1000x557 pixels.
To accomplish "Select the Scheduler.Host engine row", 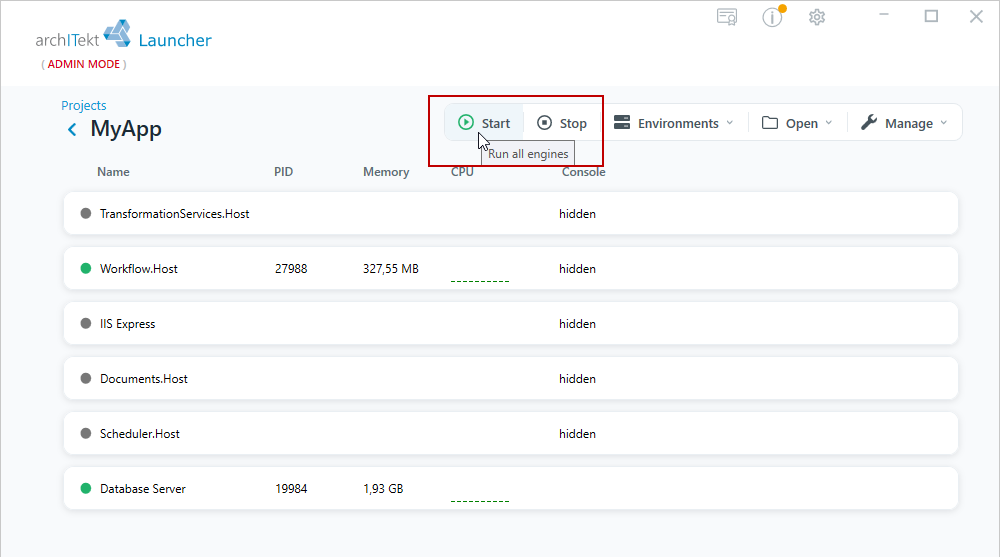I will (511, 433).
